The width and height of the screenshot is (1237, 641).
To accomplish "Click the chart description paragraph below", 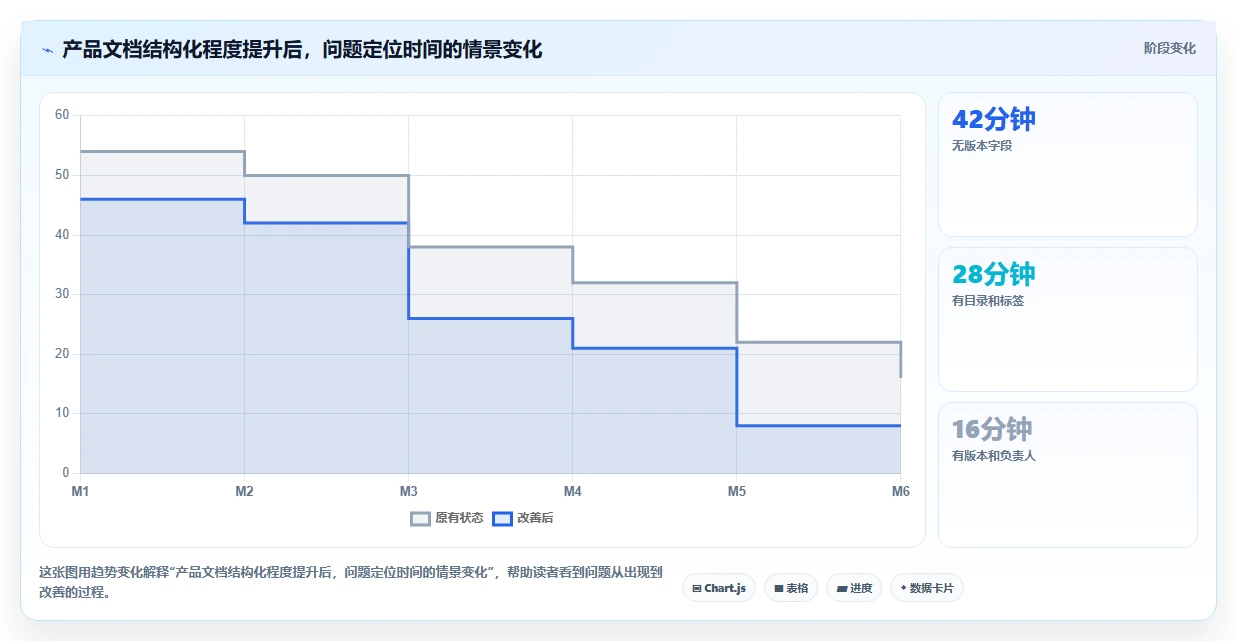I will 350,581.
